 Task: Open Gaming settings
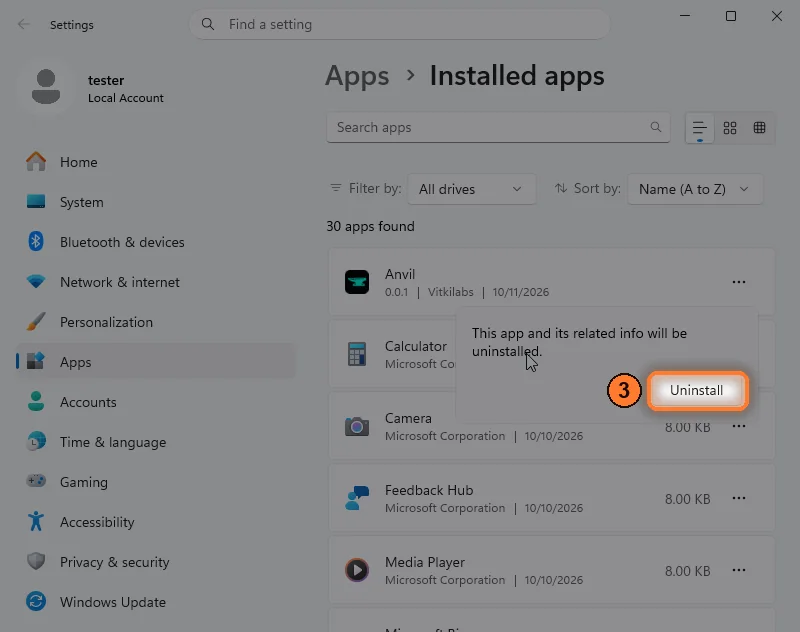coord(156,482)
